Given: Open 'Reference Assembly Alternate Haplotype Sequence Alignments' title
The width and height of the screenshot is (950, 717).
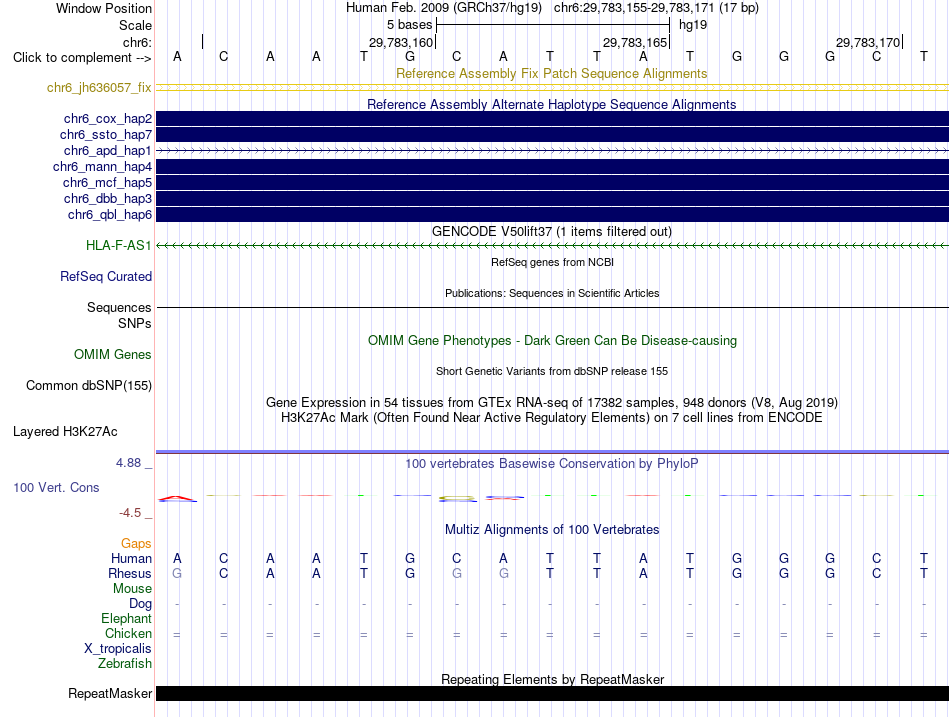Looking at the screenshot, I should pos(551,104).
